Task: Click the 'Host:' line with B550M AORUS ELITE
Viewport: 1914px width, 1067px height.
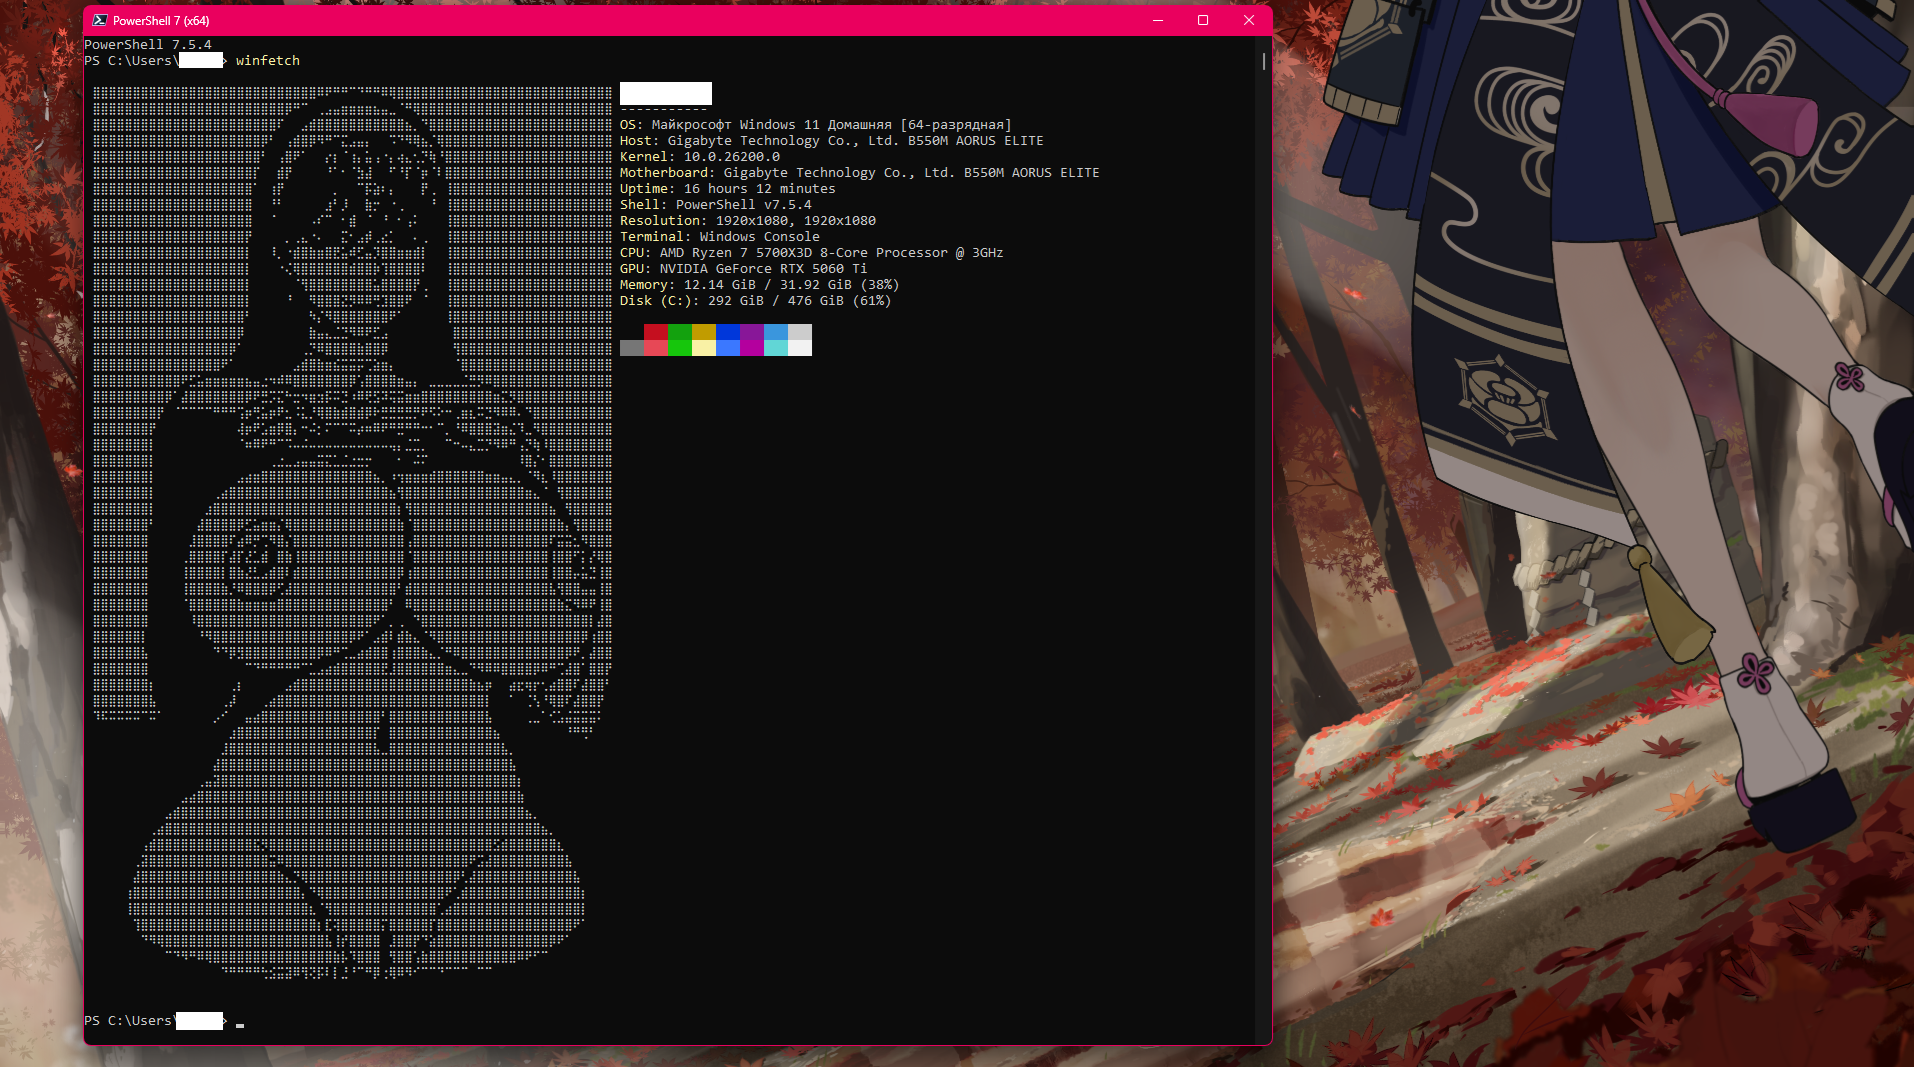Action: [832, 141]
